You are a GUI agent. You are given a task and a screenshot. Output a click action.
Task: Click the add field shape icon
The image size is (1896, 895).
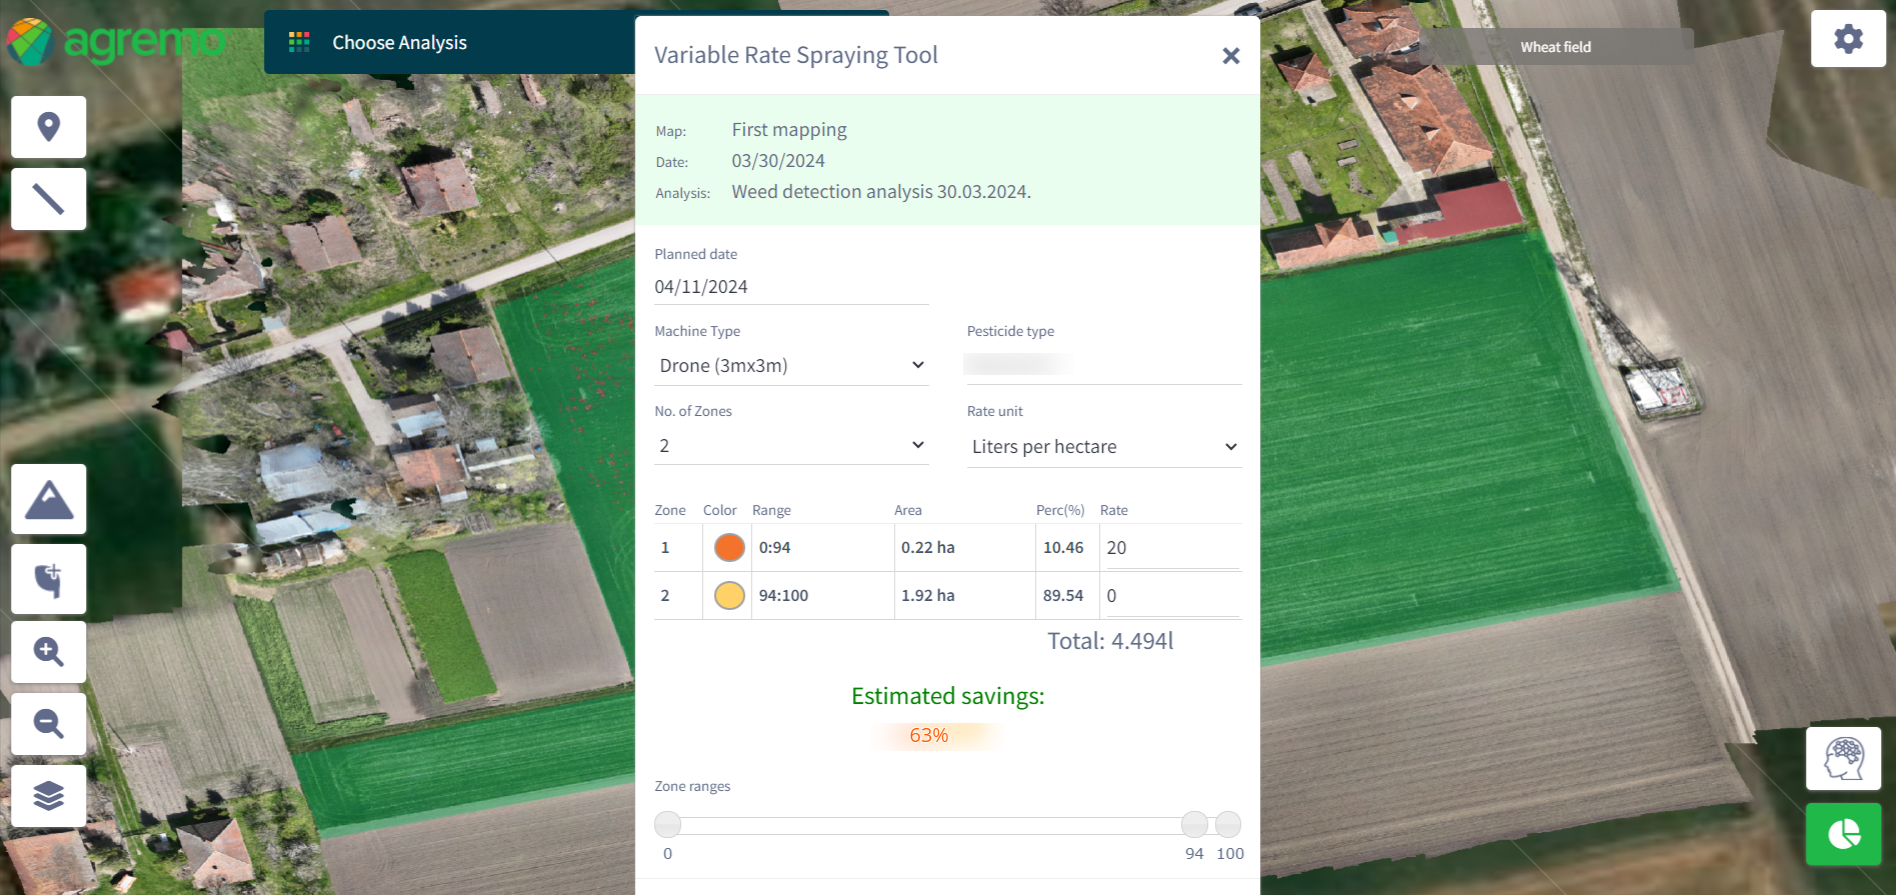click(x=48, y=579)
